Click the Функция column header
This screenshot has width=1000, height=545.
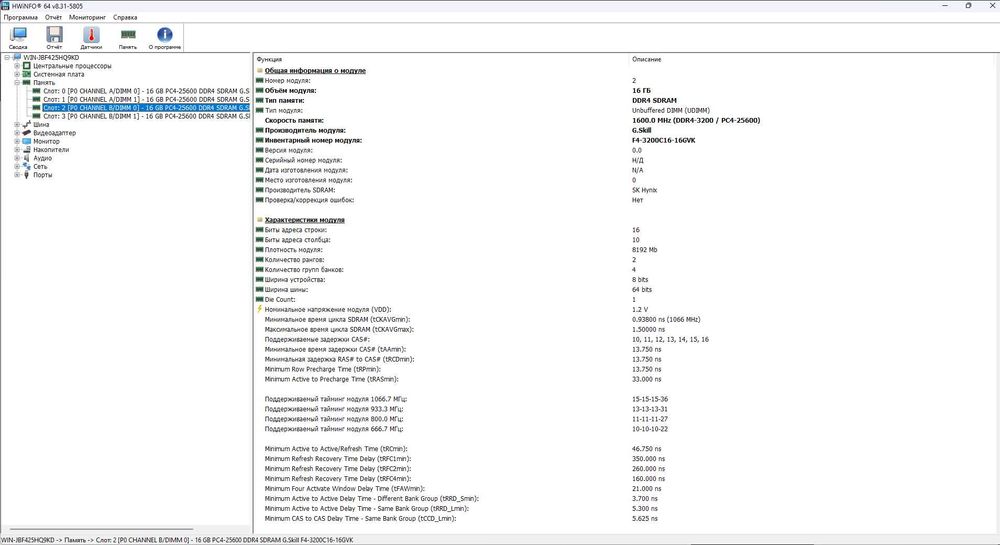(269, 59)
